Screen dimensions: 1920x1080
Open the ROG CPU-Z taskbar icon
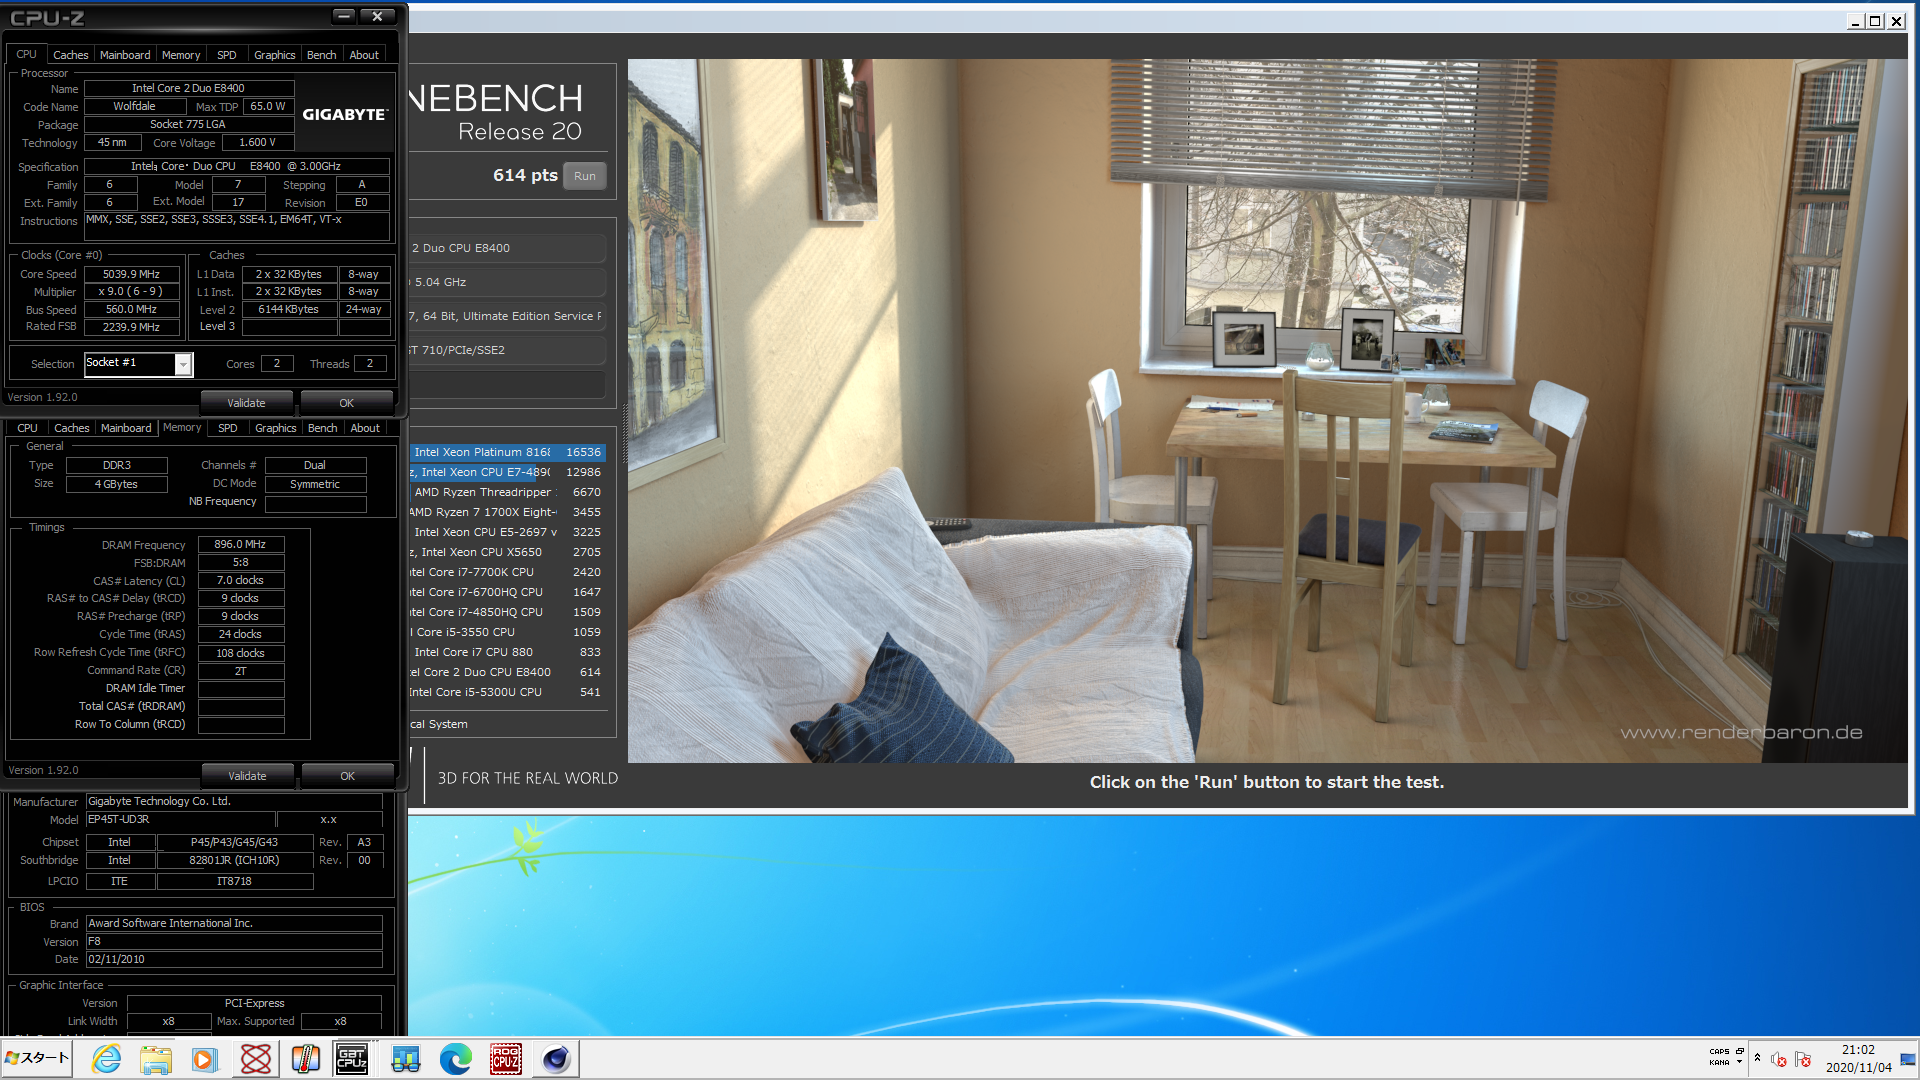pos(505,1059)
